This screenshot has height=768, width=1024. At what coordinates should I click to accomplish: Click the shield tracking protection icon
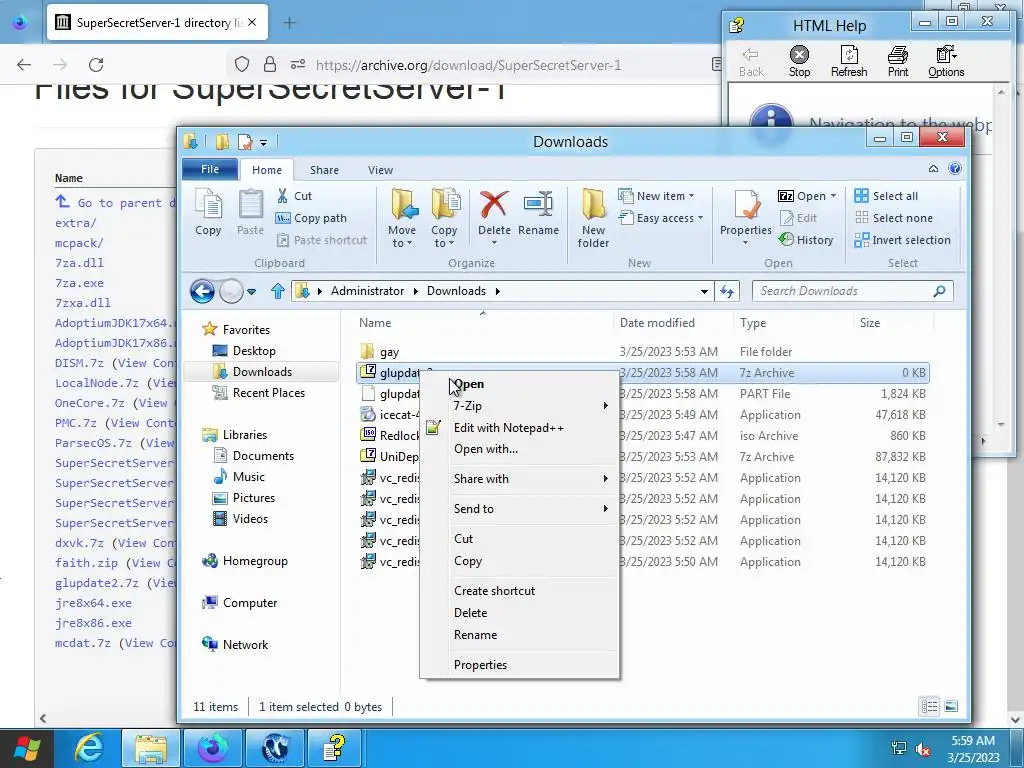pos(242,64)
